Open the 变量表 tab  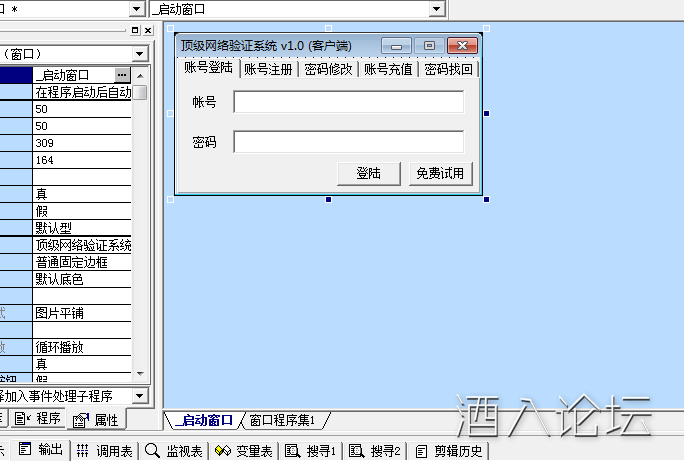click(x=244, y=451)
